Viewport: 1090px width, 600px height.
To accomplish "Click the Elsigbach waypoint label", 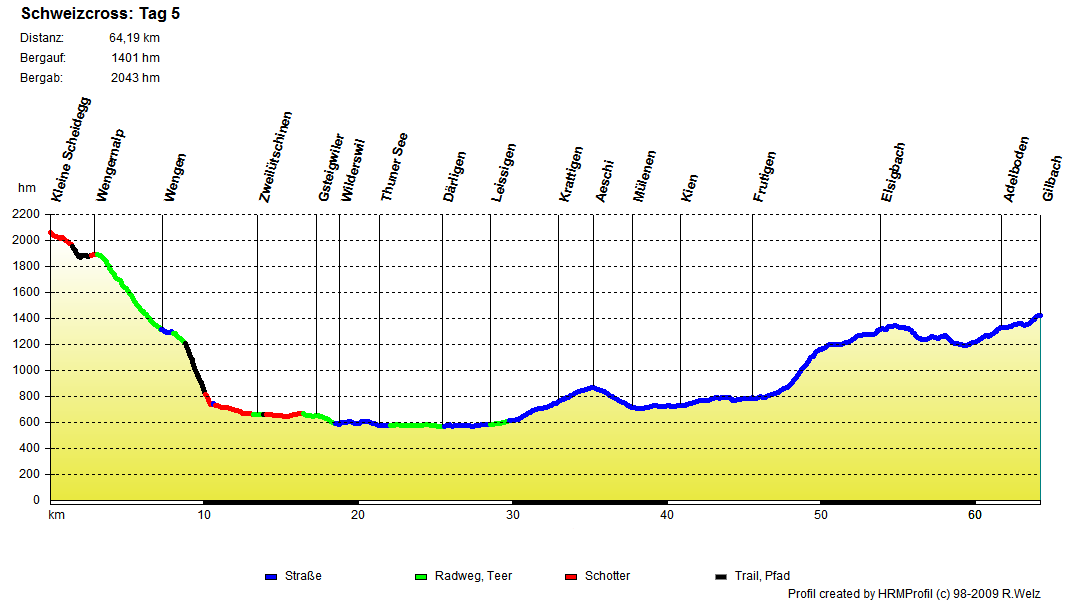I will pos(894,172).
